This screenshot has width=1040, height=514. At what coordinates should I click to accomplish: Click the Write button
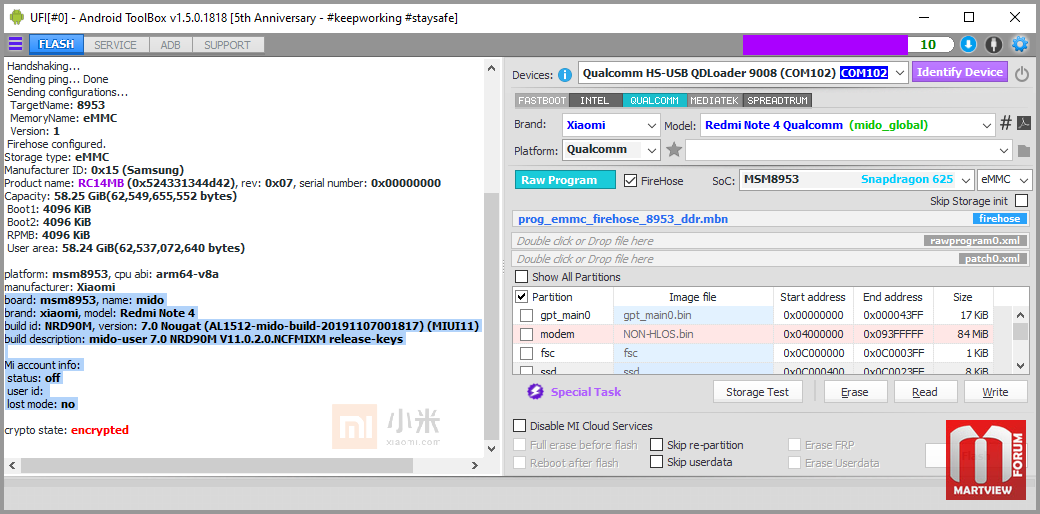(x=995, y=392)
